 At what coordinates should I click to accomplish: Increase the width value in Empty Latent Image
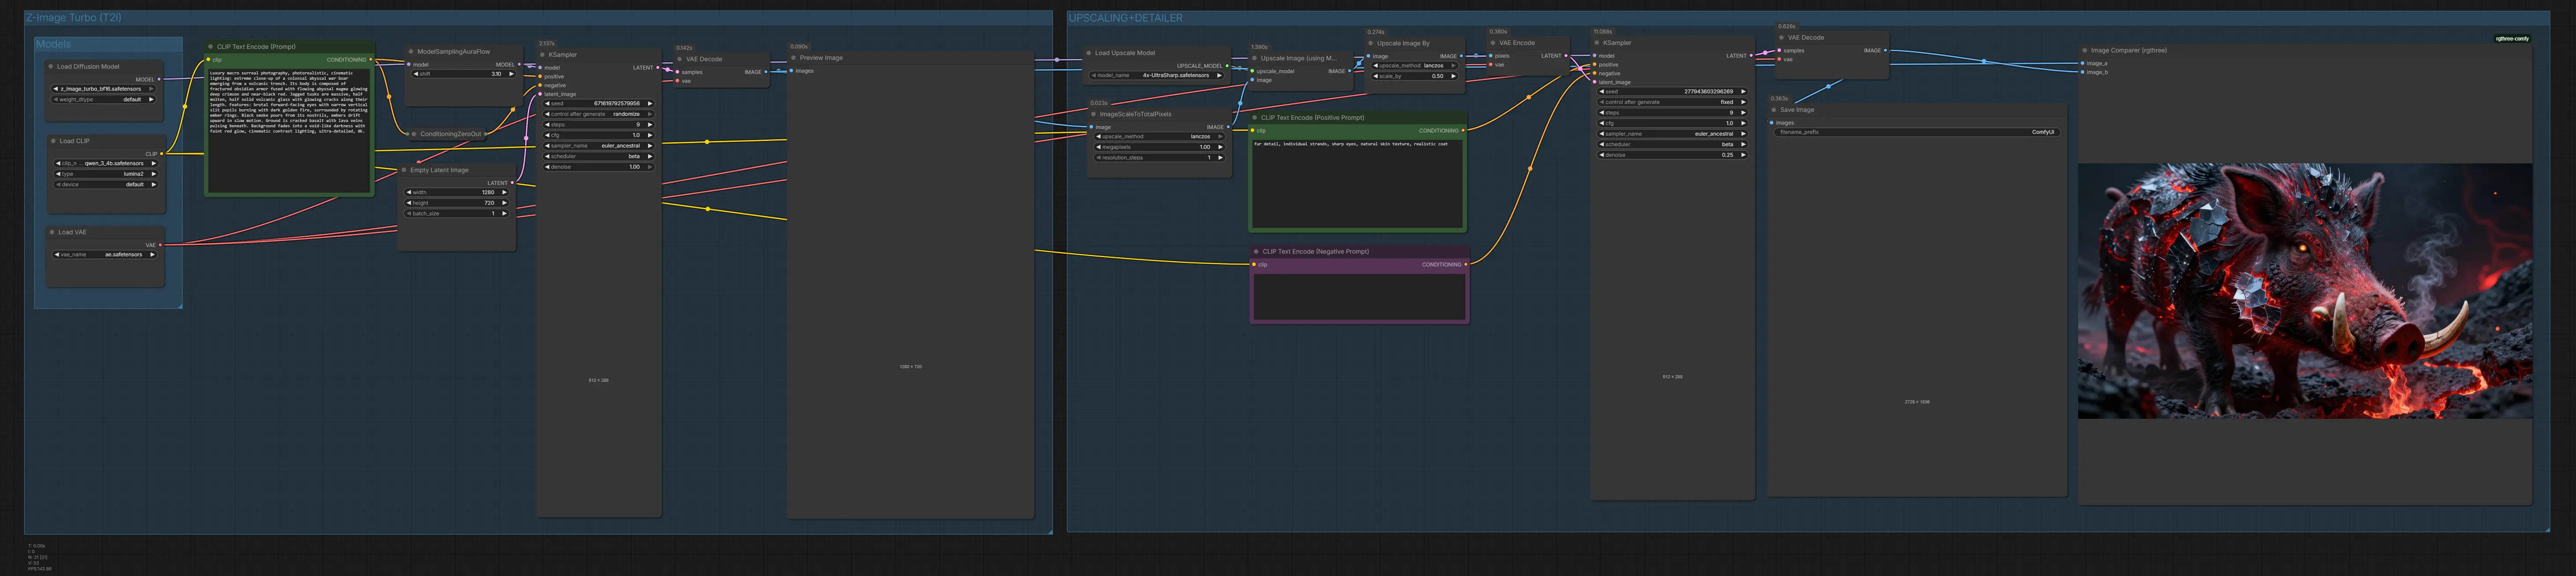tap(504, 192)
